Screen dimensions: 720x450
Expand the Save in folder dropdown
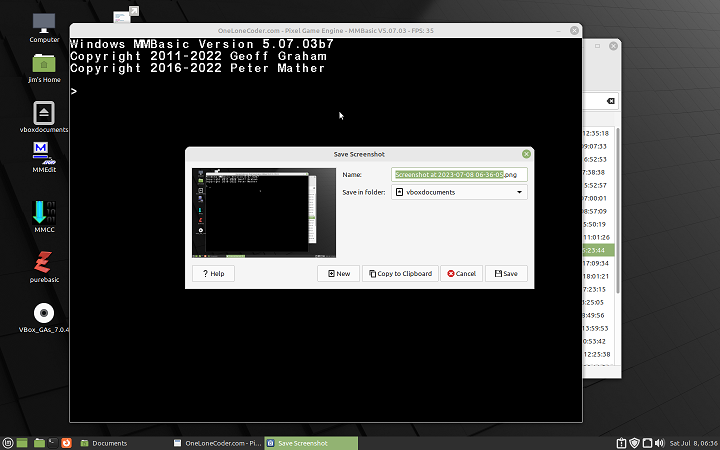point(459,192)
